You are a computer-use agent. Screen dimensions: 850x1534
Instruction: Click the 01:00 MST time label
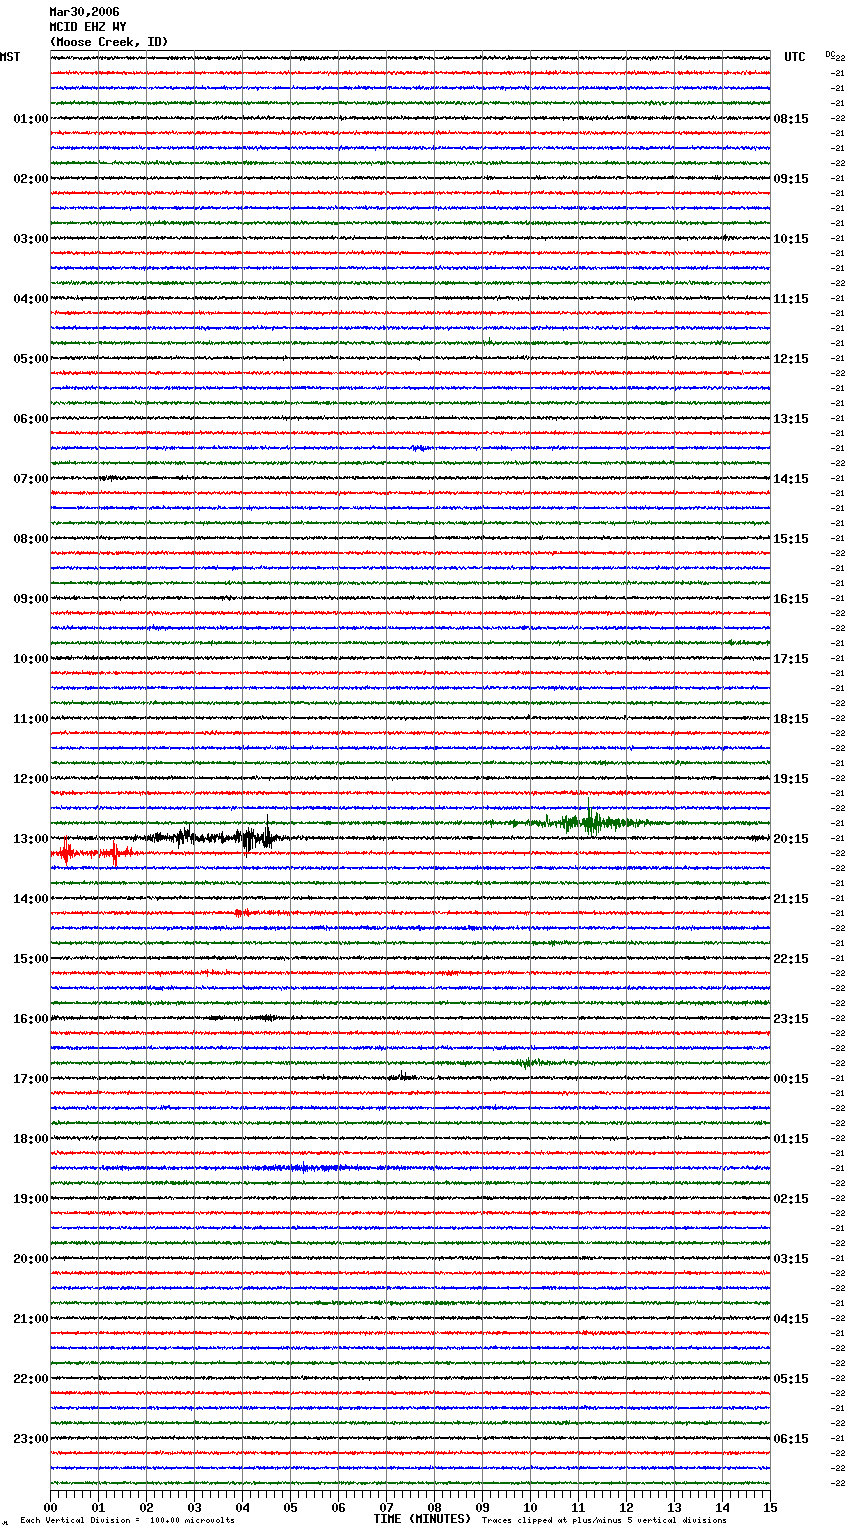pyautogui.click(x=30, y=119)
